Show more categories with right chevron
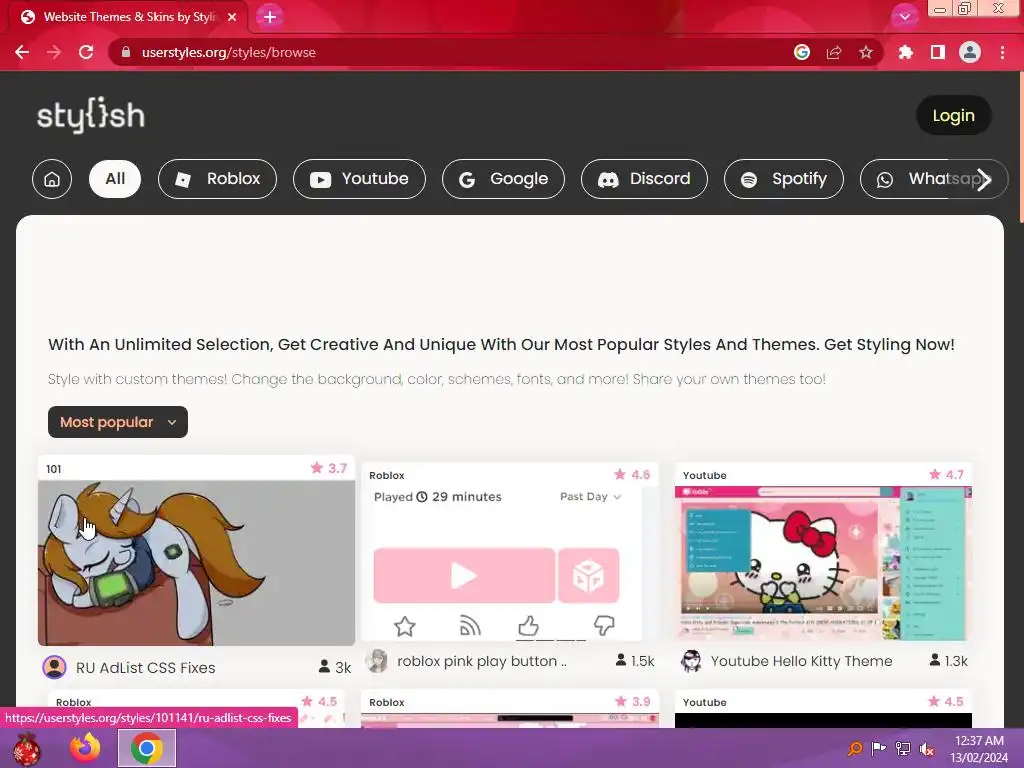This screenshot has width=1024, height=768. pos(984,180)
